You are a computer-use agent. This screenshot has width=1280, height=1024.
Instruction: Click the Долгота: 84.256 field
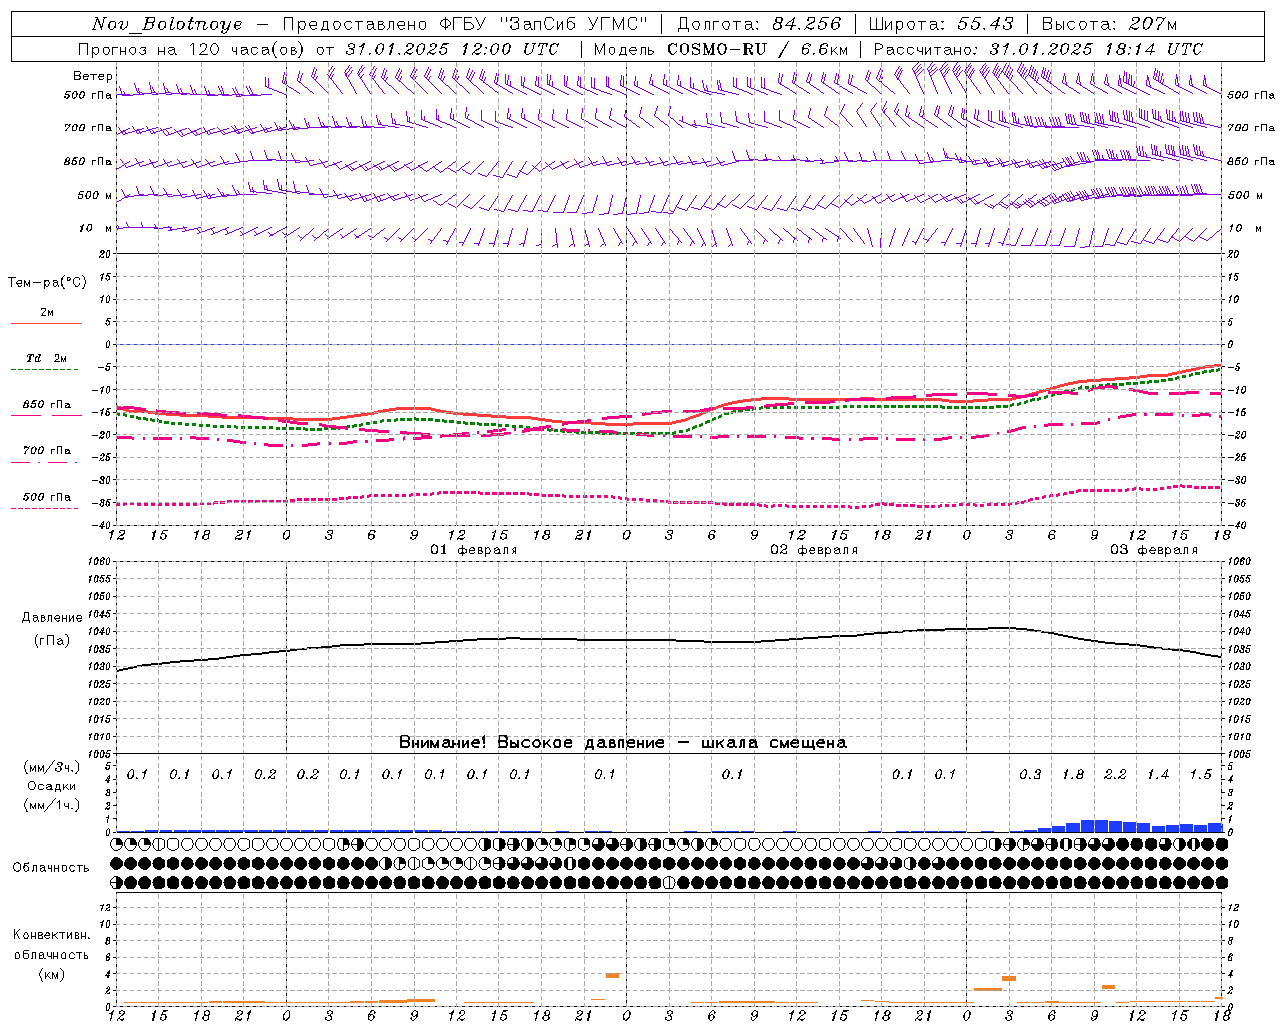[x=759, y=24]
